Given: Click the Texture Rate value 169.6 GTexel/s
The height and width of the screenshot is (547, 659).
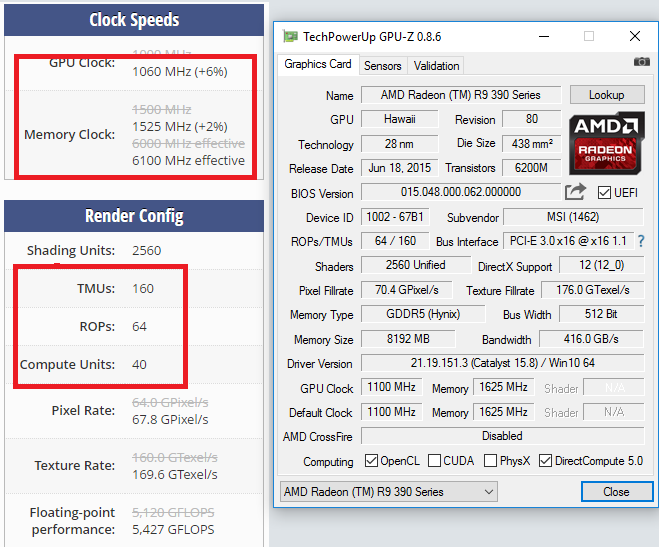Looking at the screenshot, I should click(175, 475).
